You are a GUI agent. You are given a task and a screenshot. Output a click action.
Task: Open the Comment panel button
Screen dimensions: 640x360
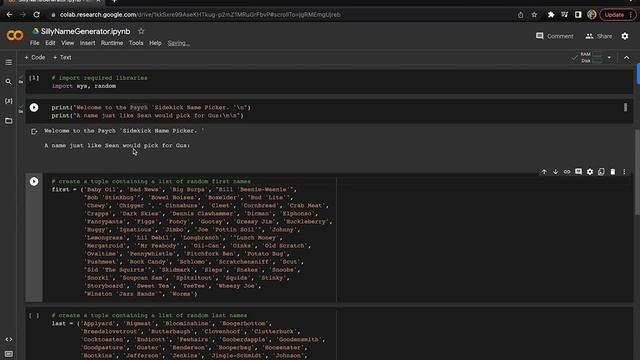[x=554, y=36]
